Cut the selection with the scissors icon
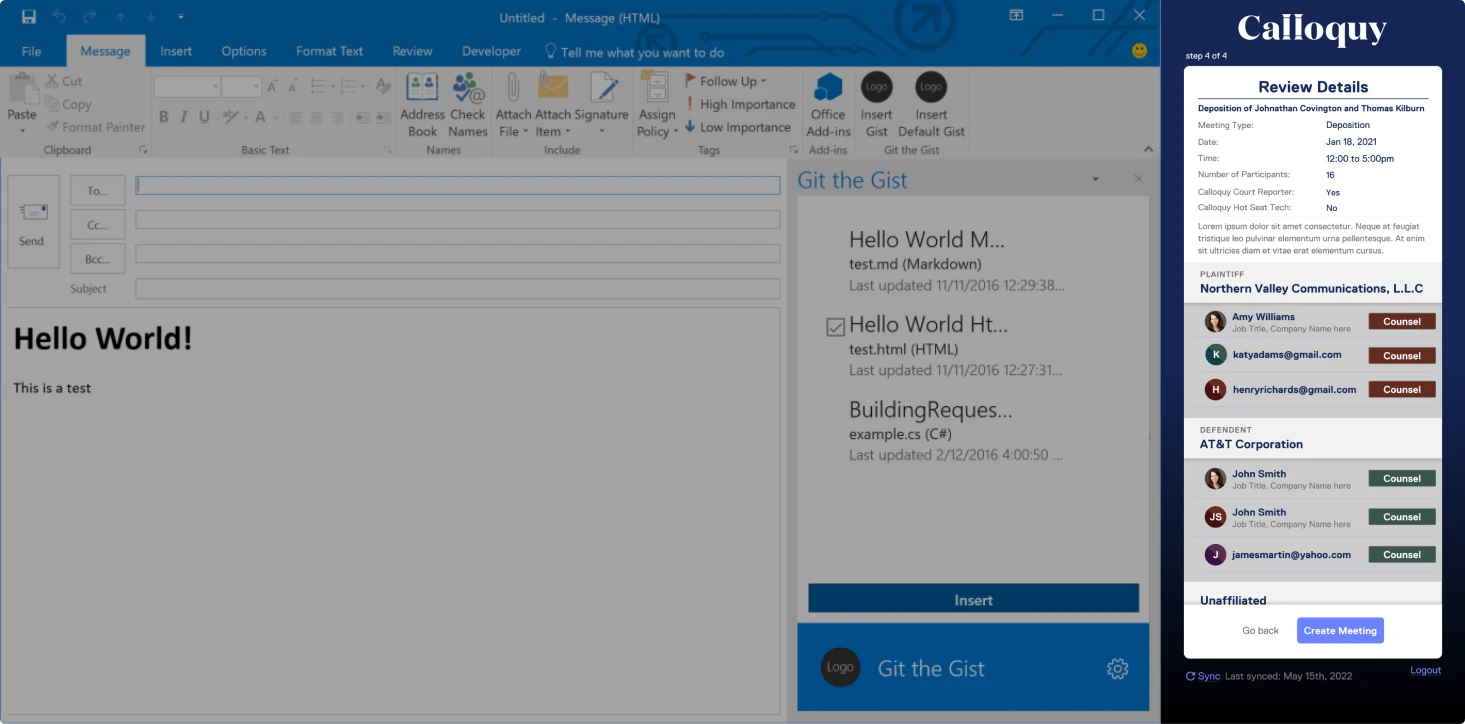1465x724 pixels. (52, 81)
